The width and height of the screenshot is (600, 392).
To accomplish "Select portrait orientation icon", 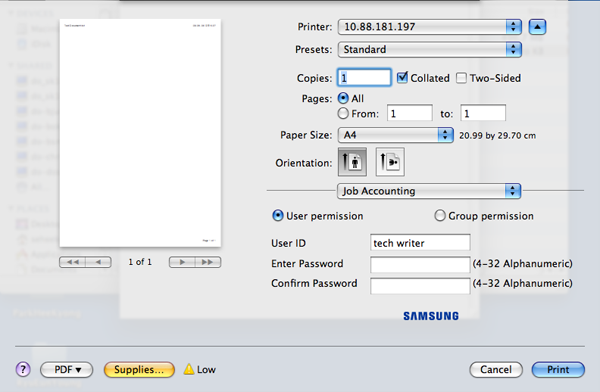I will [x=352, y=162].
